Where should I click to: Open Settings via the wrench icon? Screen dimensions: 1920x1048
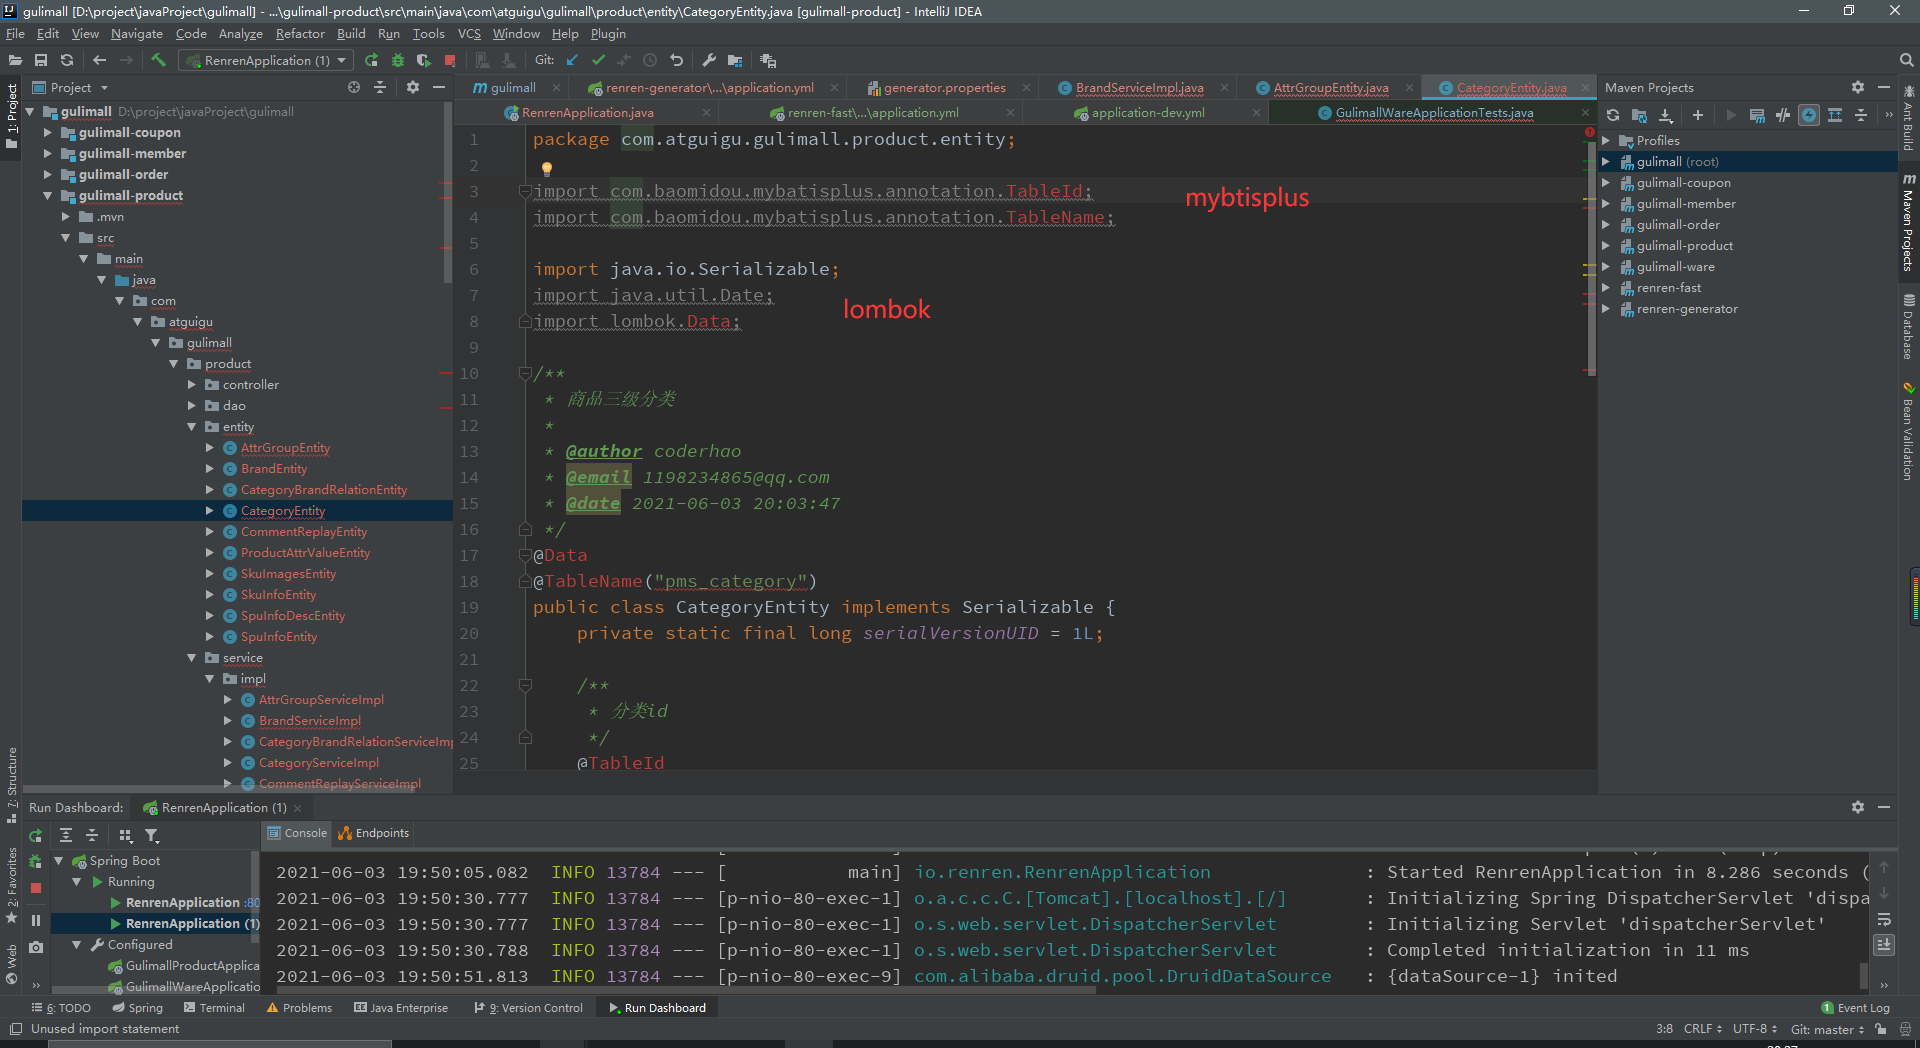(x=709, y=60)
